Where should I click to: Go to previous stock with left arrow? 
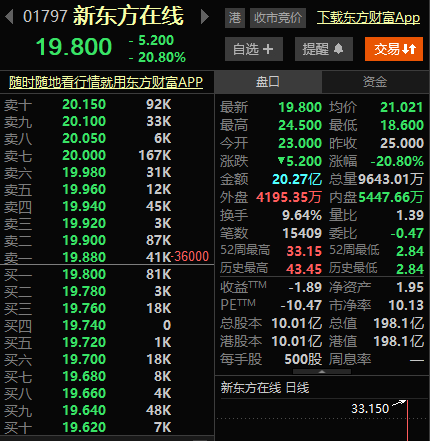(9, 16)
